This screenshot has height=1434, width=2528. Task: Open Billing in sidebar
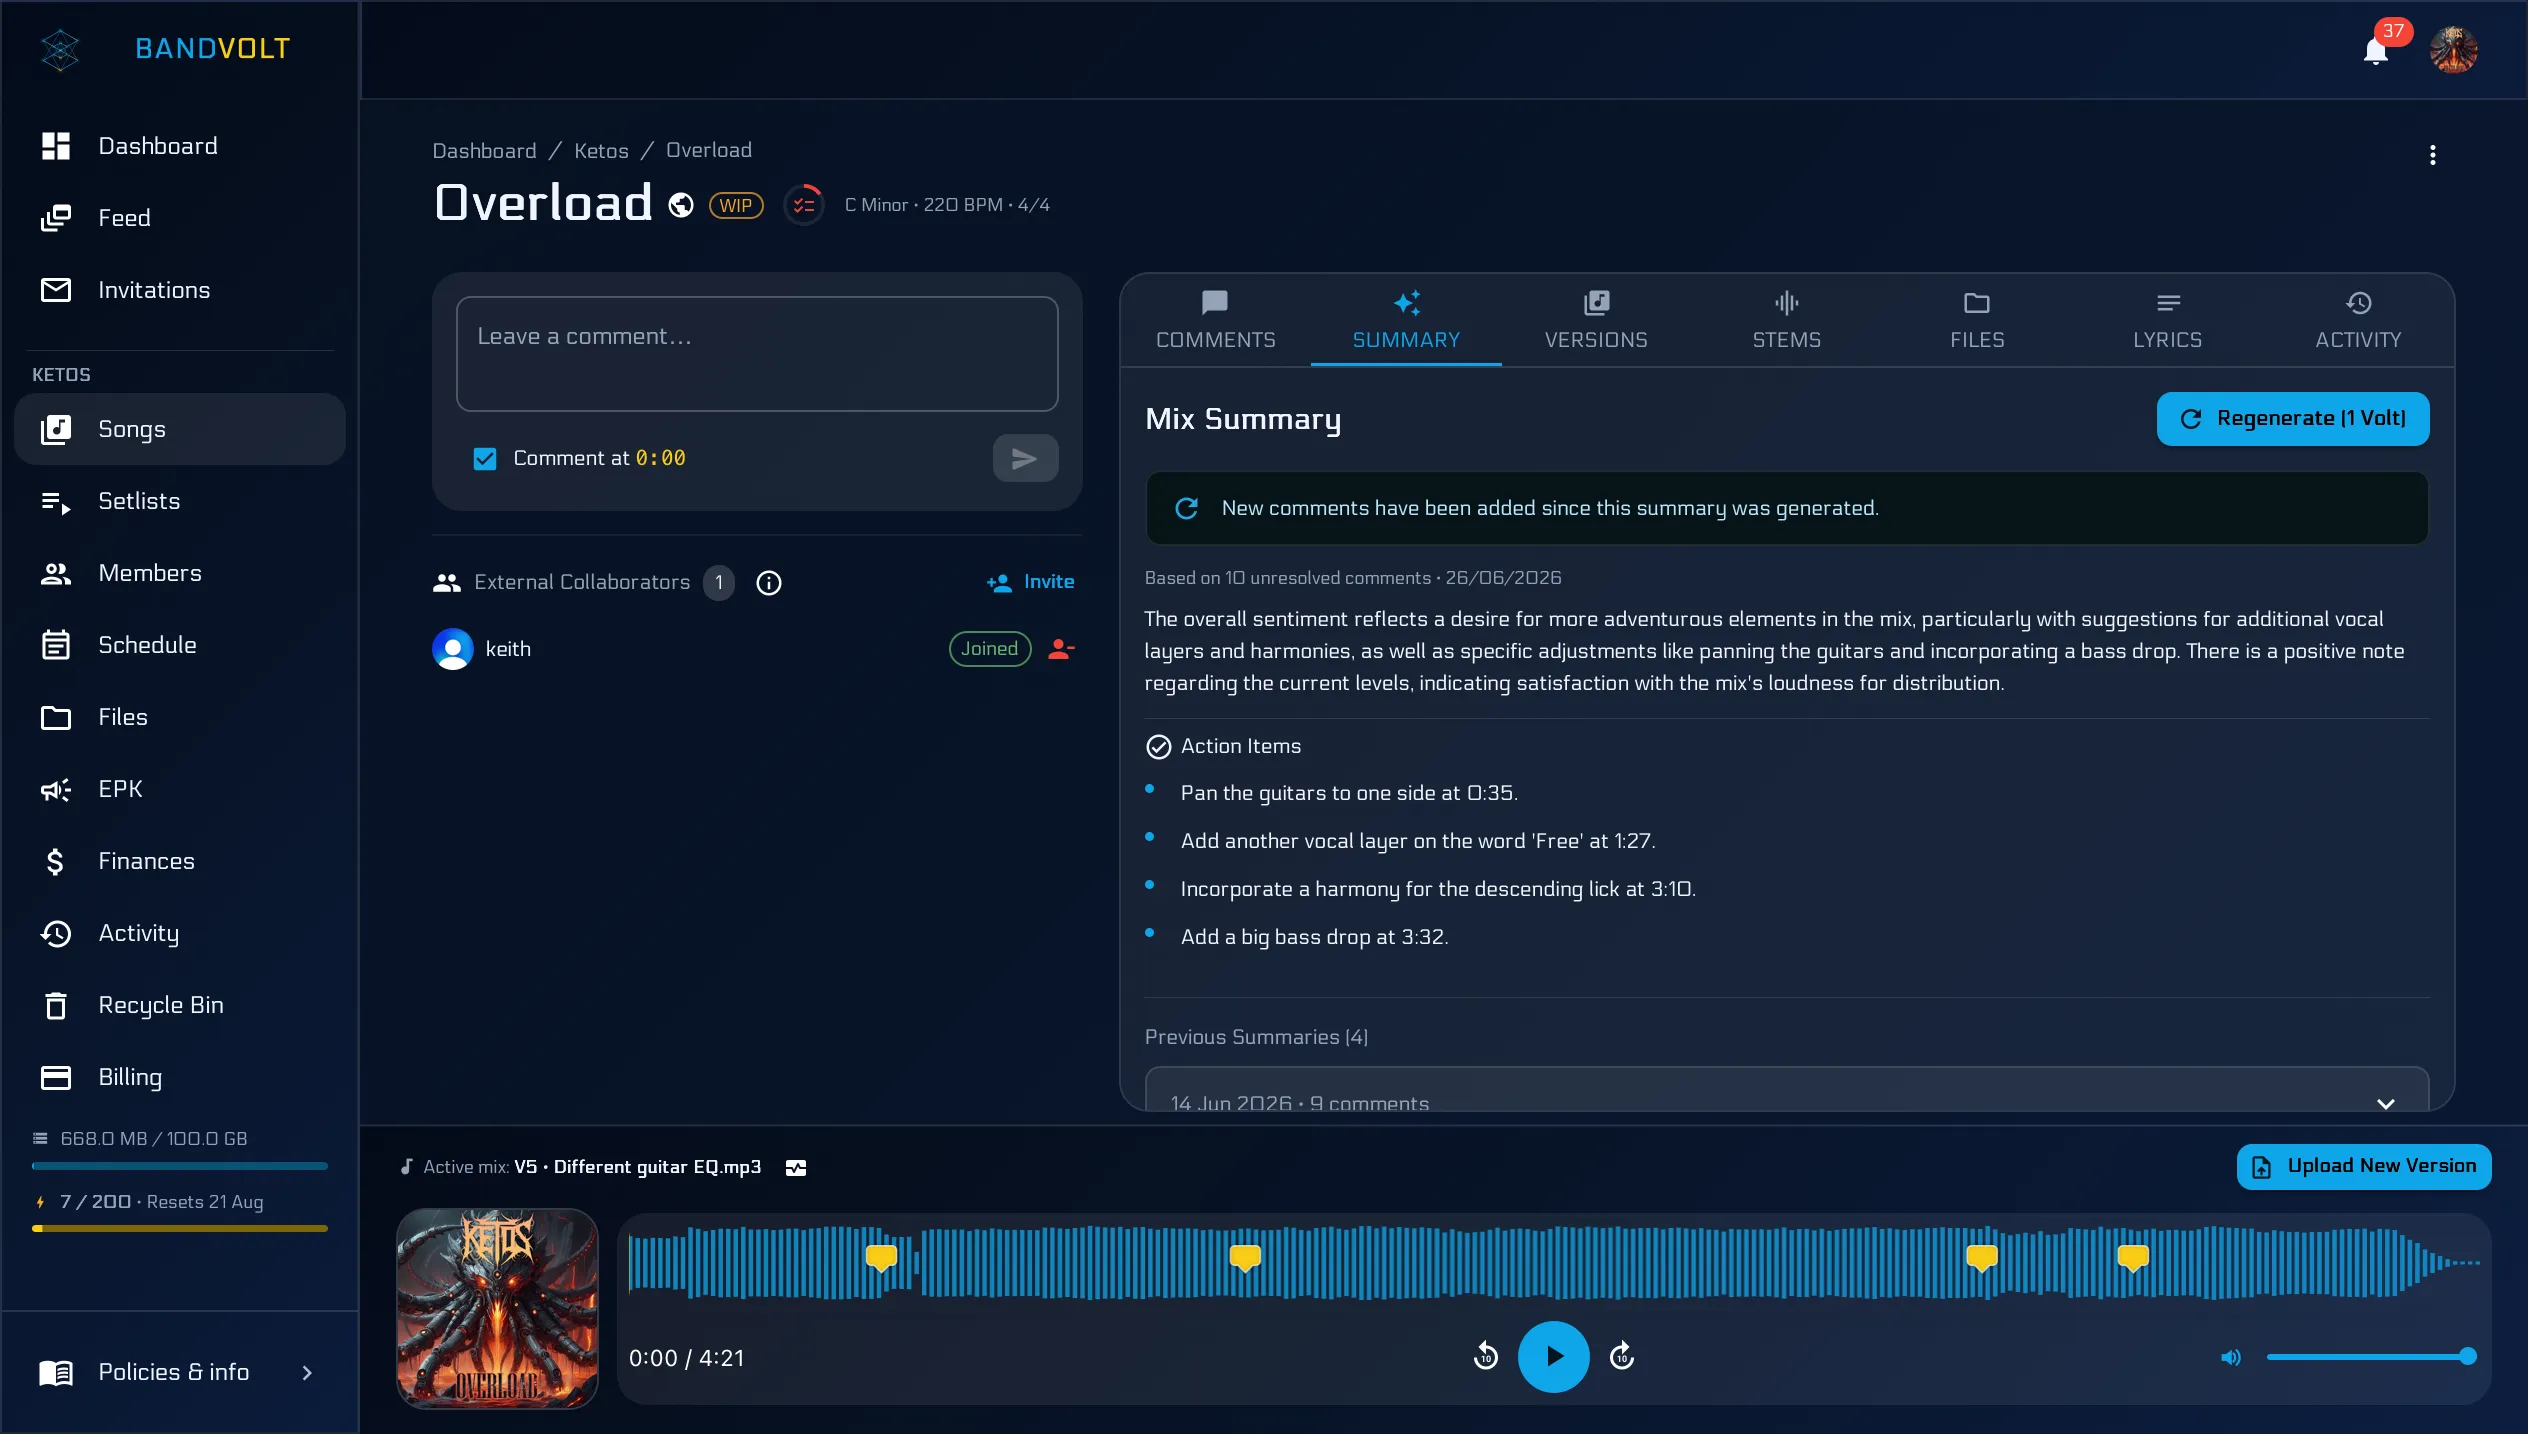(180, 1077)
